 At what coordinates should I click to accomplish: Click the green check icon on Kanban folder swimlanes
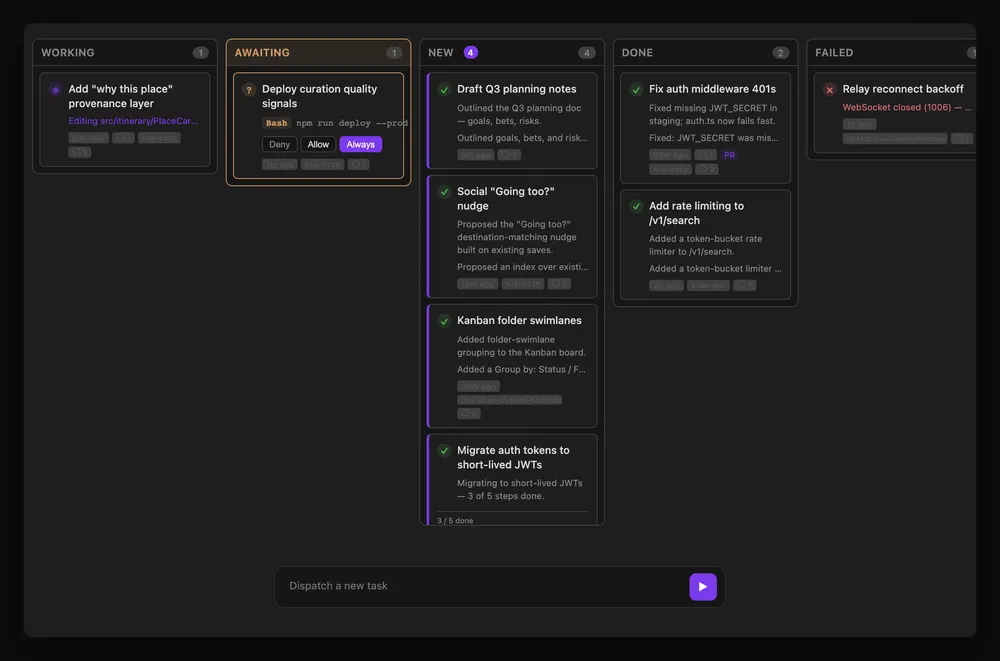(x=444, y=321)
